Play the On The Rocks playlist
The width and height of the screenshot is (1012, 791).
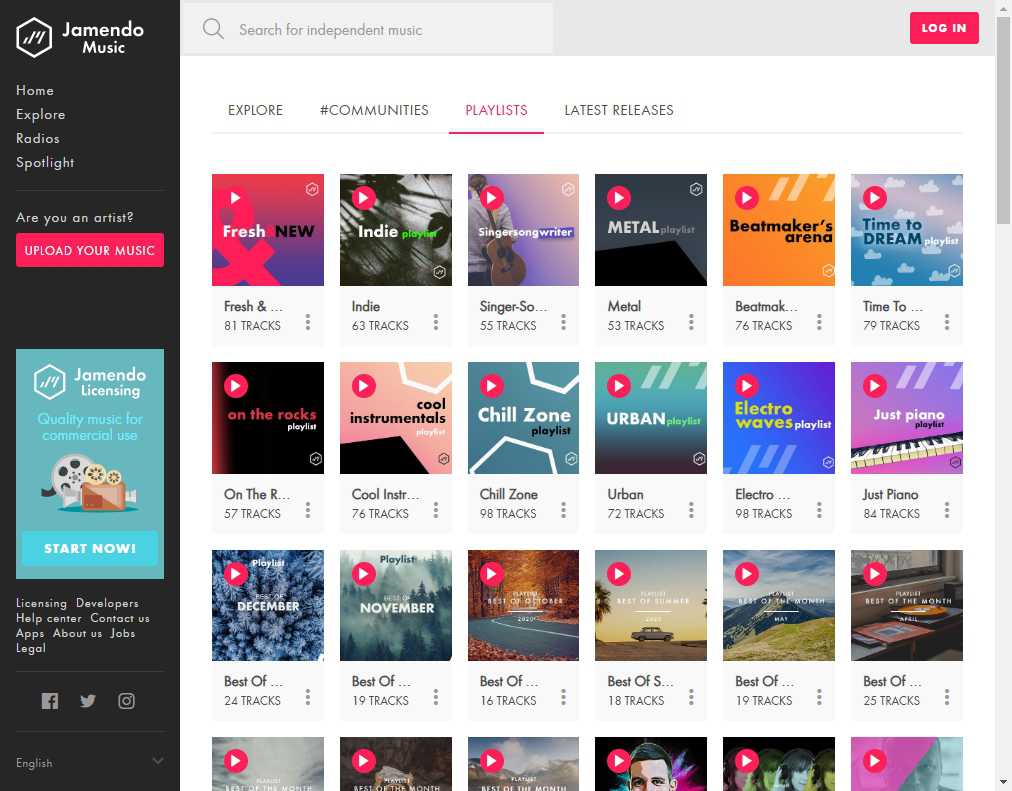click(236, 386)
